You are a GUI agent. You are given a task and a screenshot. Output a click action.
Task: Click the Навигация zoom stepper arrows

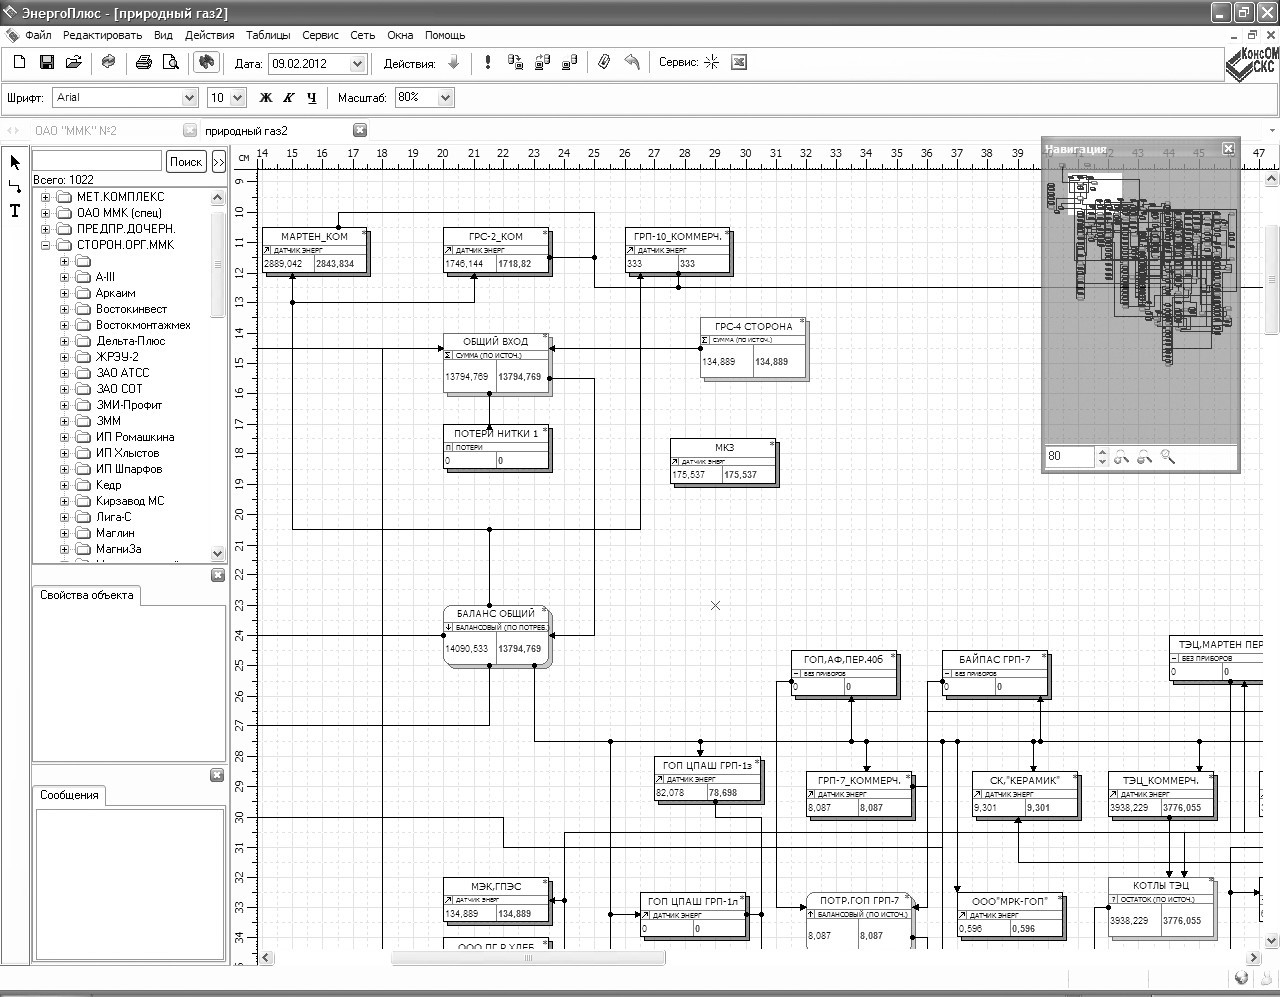click(x=1102, y=456)
